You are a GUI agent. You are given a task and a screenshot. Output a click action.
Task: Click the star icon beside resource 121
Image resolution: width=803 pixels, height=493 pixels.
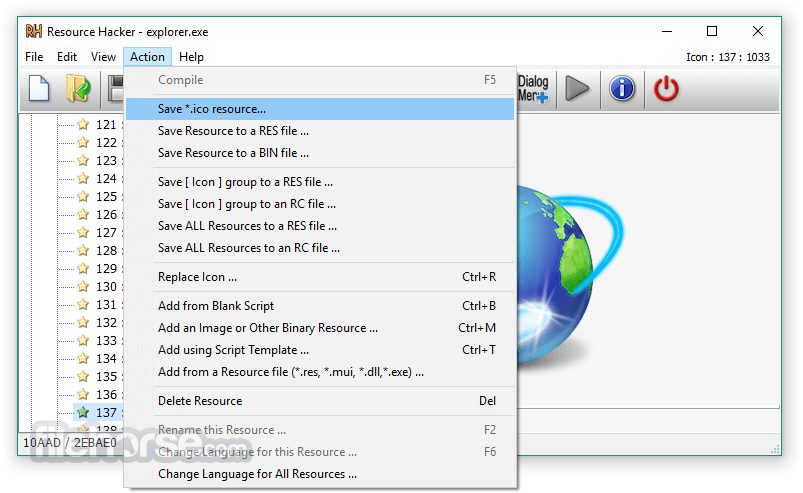[x=83, y=124]
